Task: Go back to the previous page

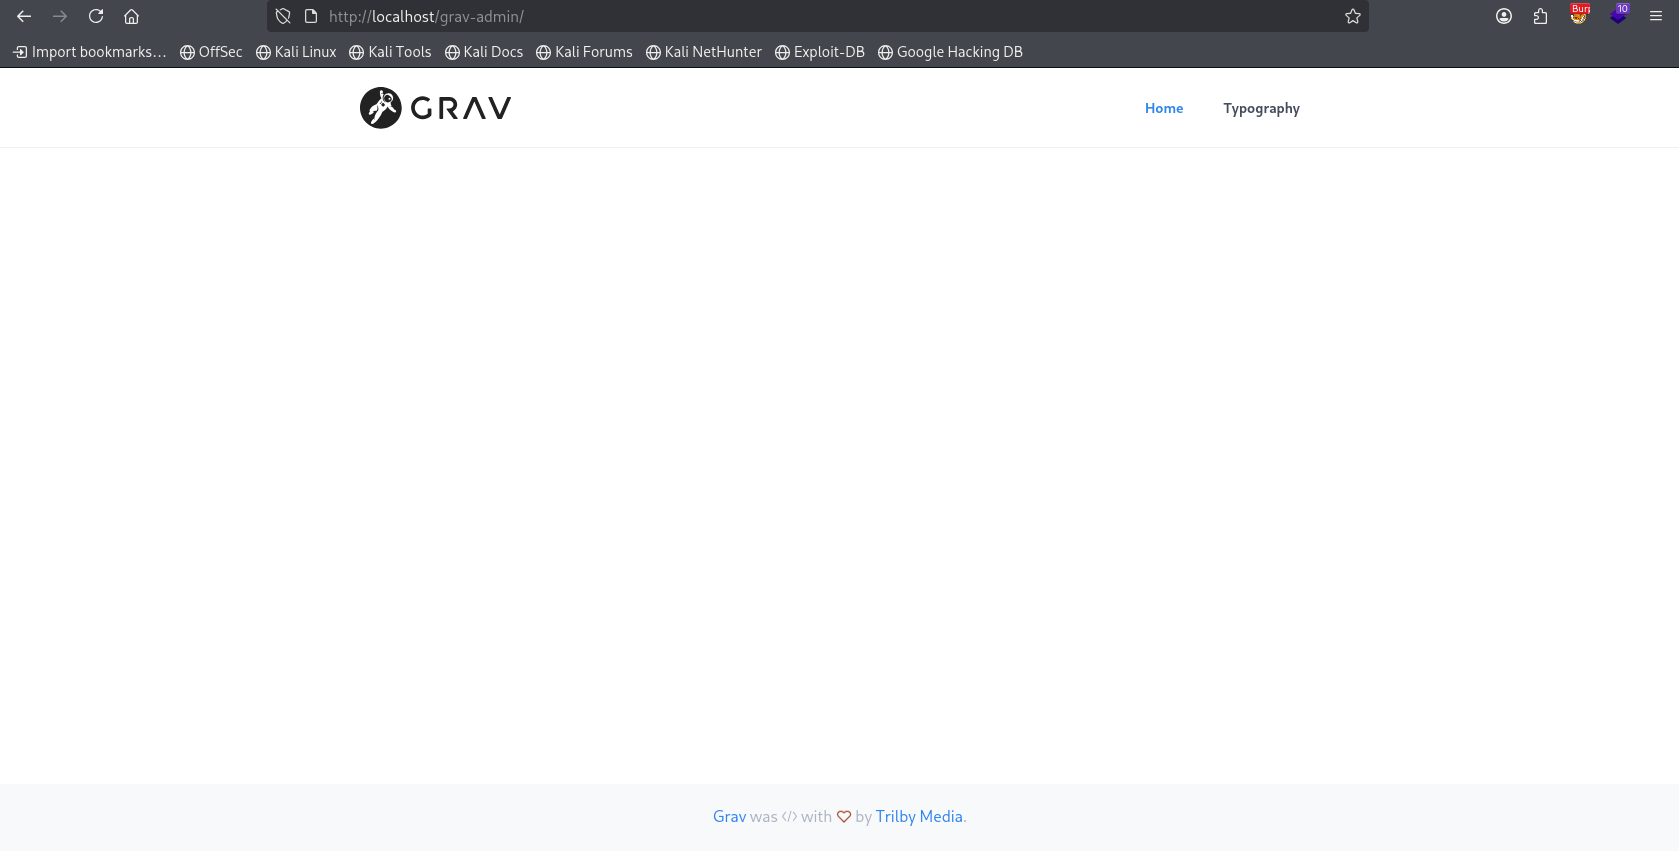Action: pos(24,16)
